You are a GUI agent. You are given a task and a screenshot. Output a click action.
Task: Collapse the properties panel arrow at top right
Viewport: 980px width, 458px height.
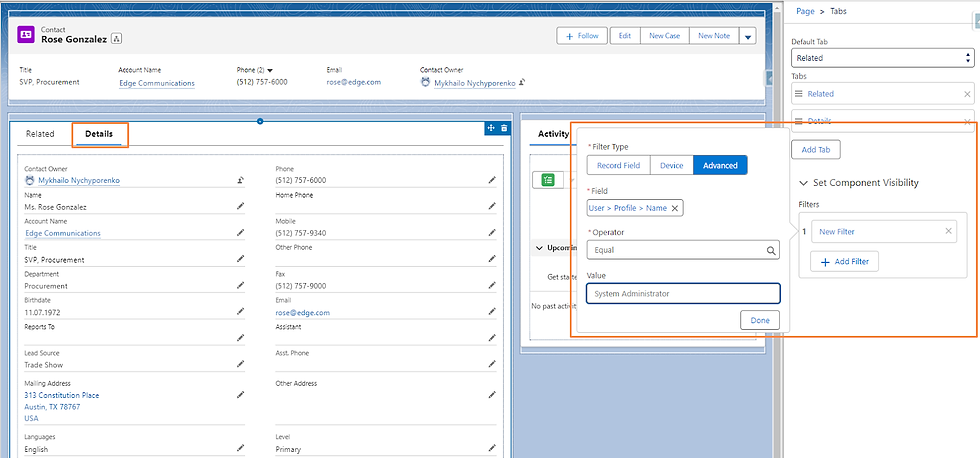pos(976,22)
